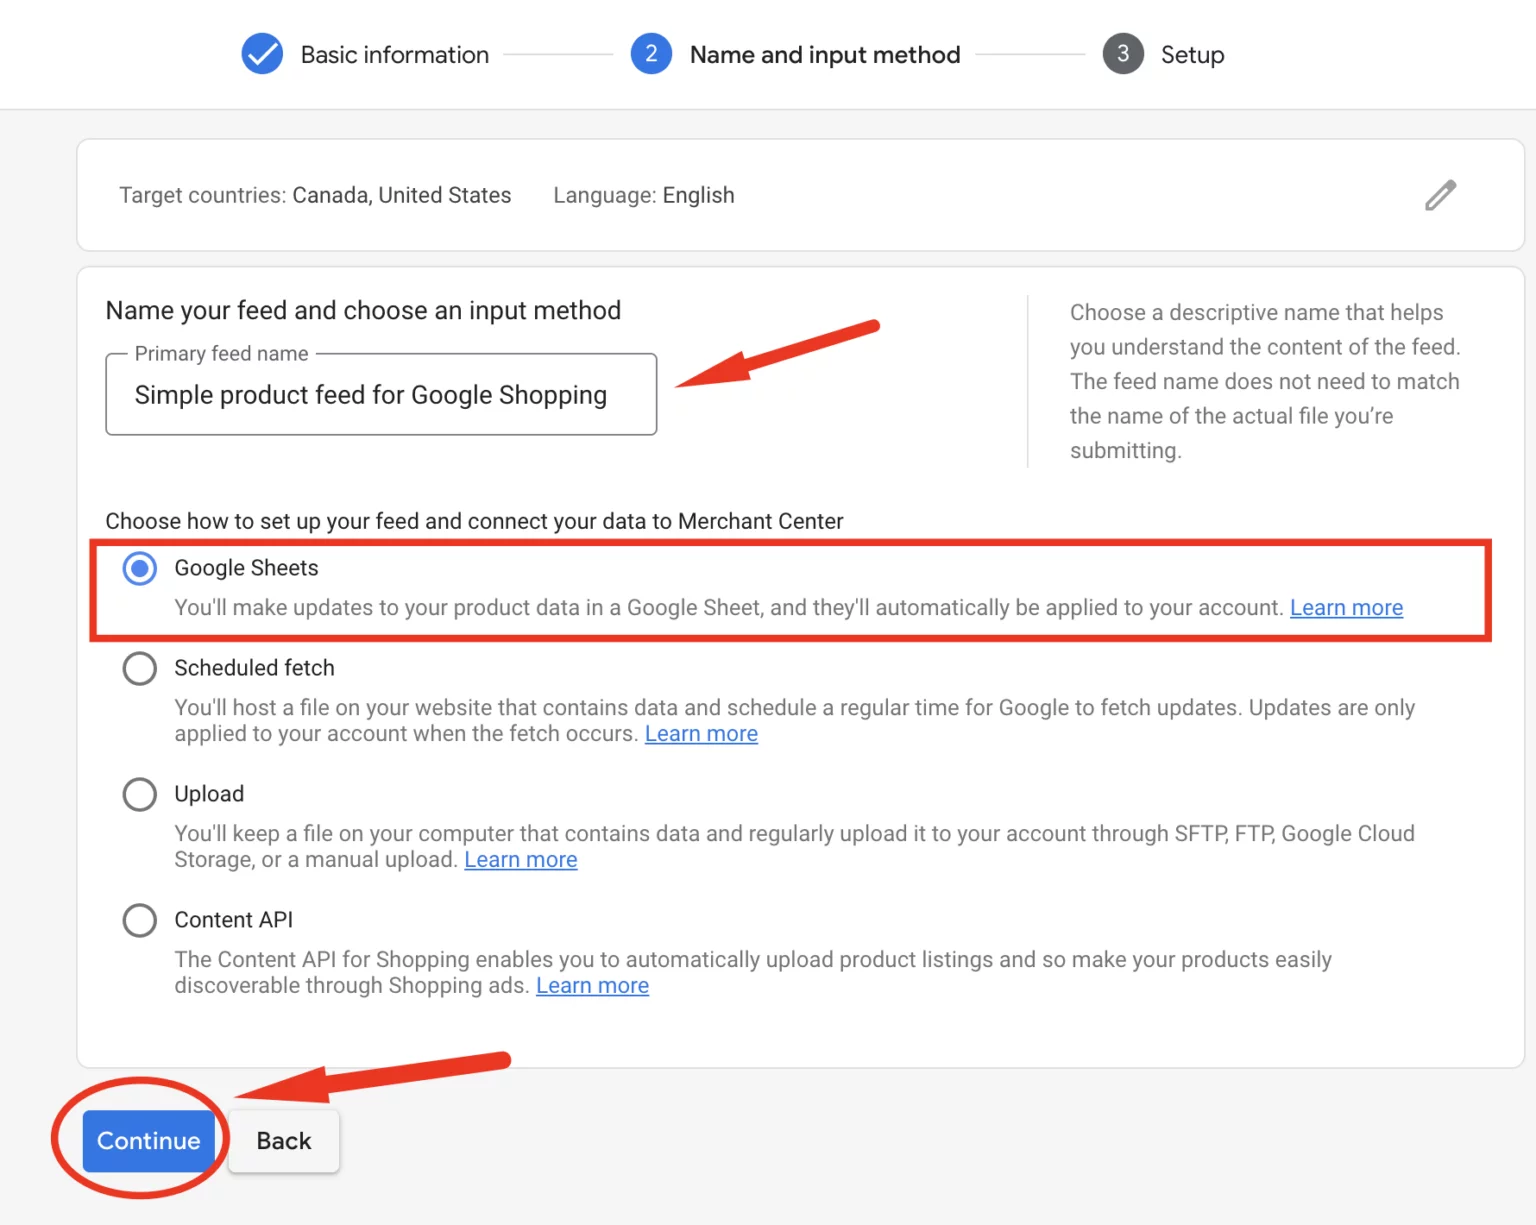This screenshot has width=1536, height=1225.
Task: Jump to the Setup step
Action: pos(1191,54)
